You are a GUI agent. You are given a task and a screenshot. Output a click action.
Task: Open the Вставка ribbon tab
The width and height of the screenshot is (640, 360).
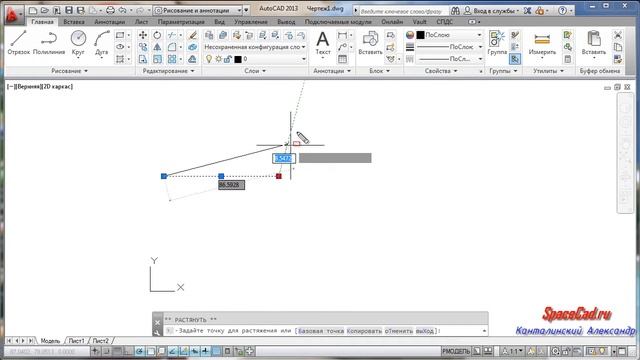tap(74, 22)
